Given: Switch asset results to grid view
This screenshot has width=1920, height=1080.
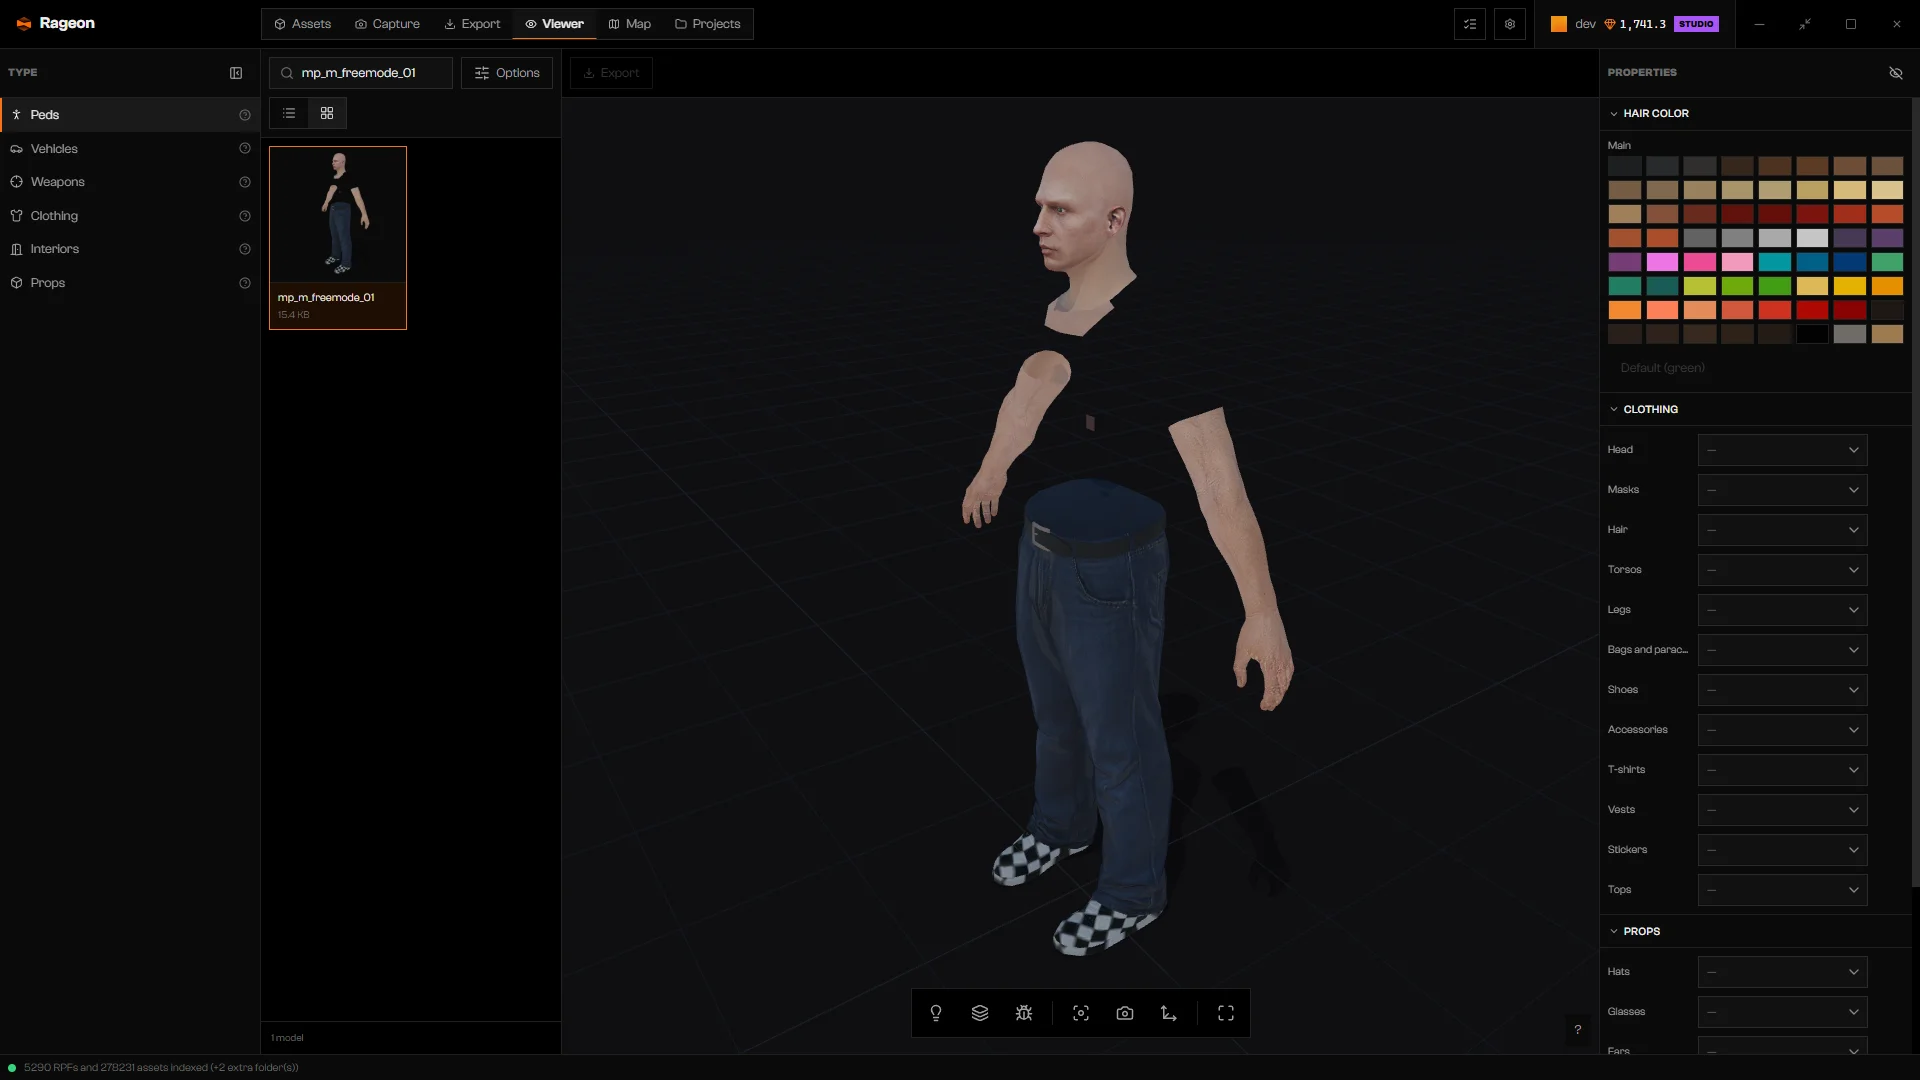Looking at the screenshot, I should click(x=327, y=113).
